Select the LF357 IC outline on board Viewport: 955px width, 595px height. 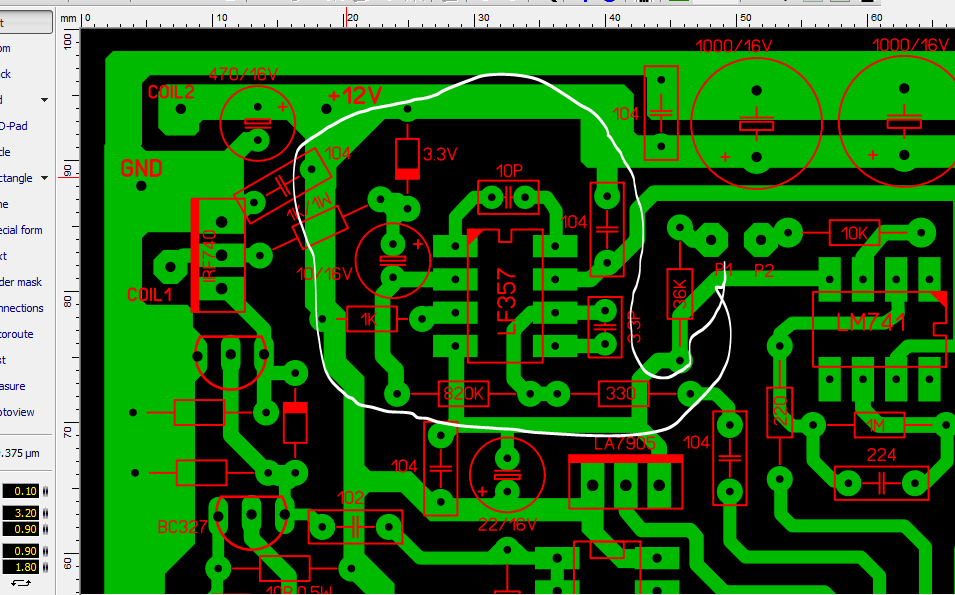[x=505, y=296]
